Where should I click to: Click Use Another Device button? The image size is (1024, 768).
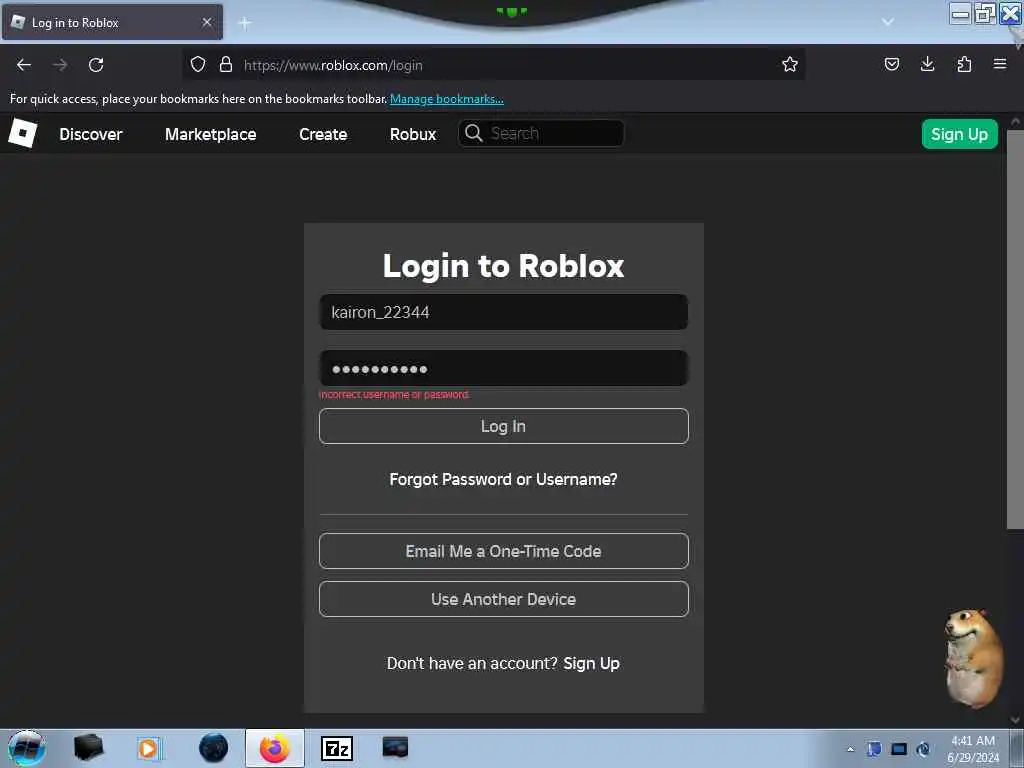pyautogui.click(x=504, y=599)
